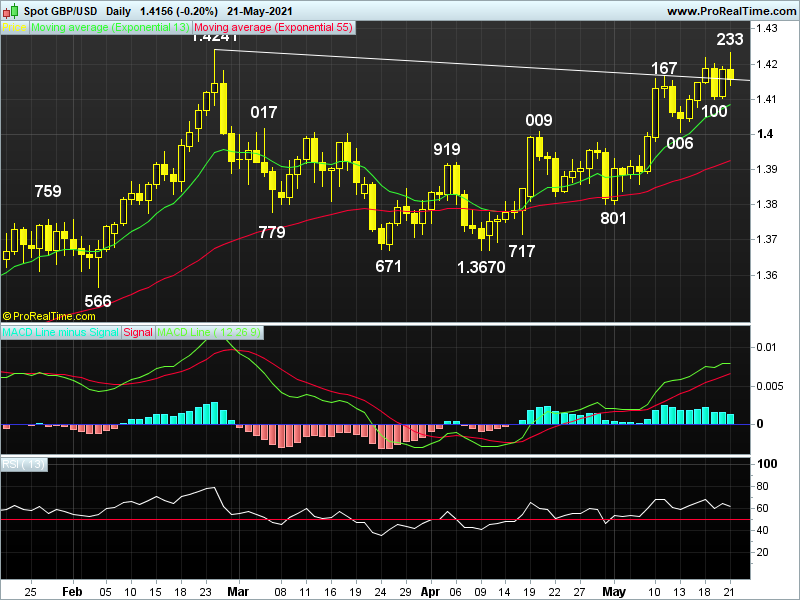Click the '009' price annotation
The width and height of the screenshot is (800, 600).
[x=539, y=120]
